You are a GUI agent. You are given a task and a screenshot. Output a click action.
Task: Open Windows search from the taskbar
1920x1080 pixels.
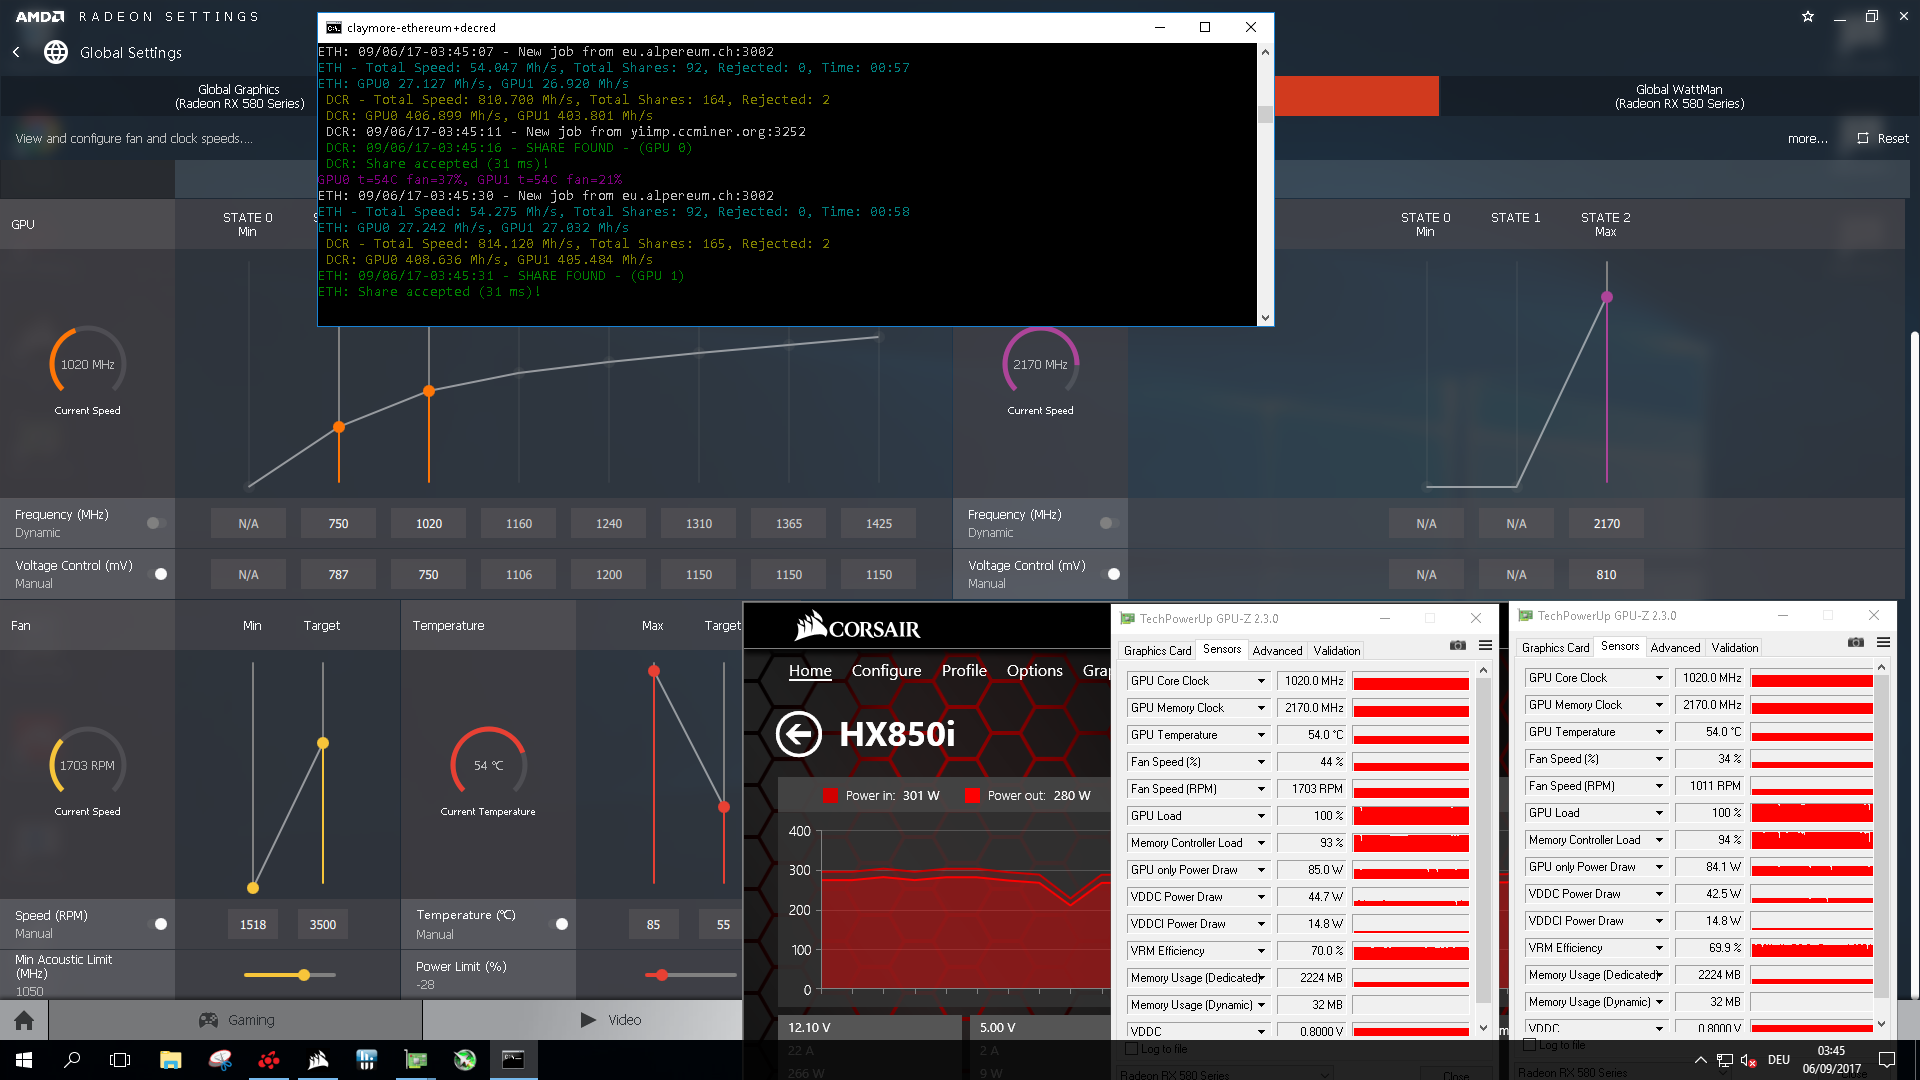coord(72,1060)
